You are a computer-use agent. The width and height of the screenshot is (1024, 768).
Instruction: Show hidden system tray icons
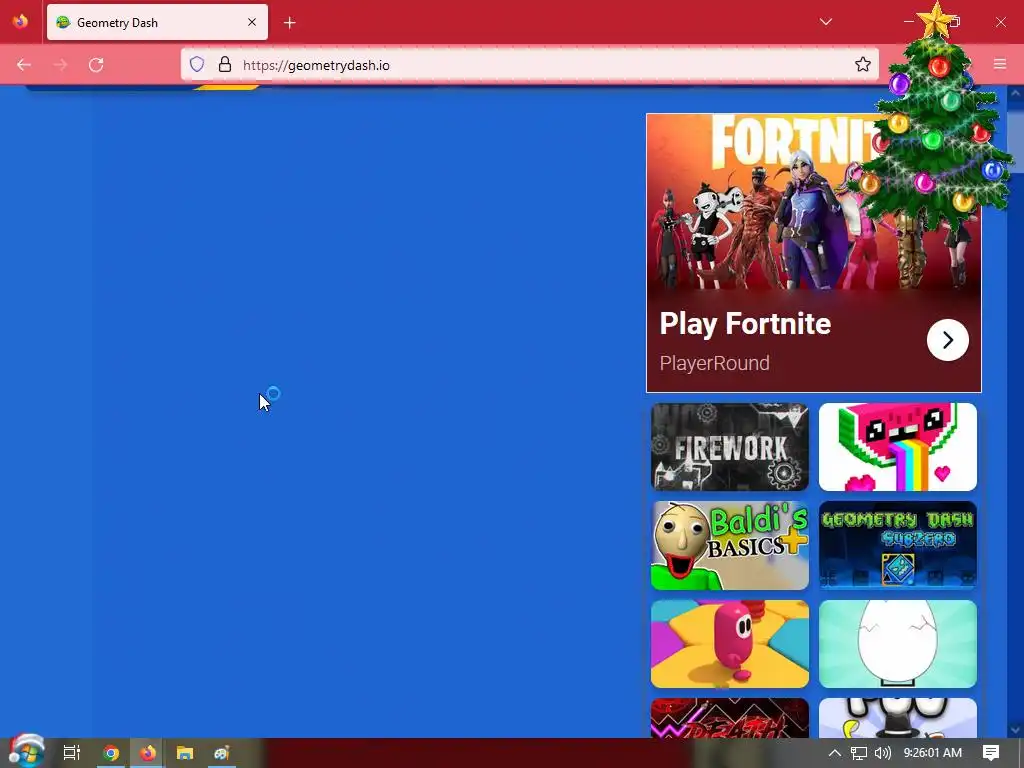coord(834,753)
